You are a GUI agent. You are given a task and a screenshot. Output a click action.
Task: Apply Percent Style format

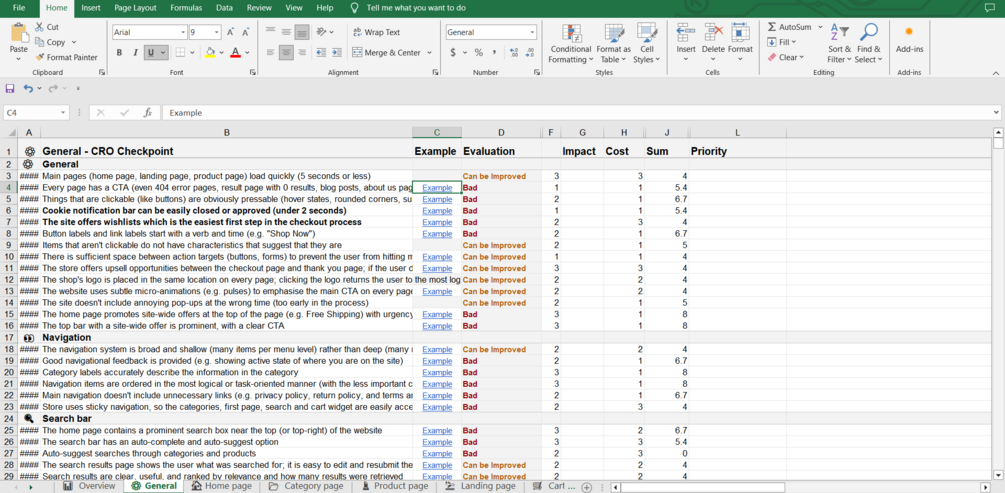[478, 53]
